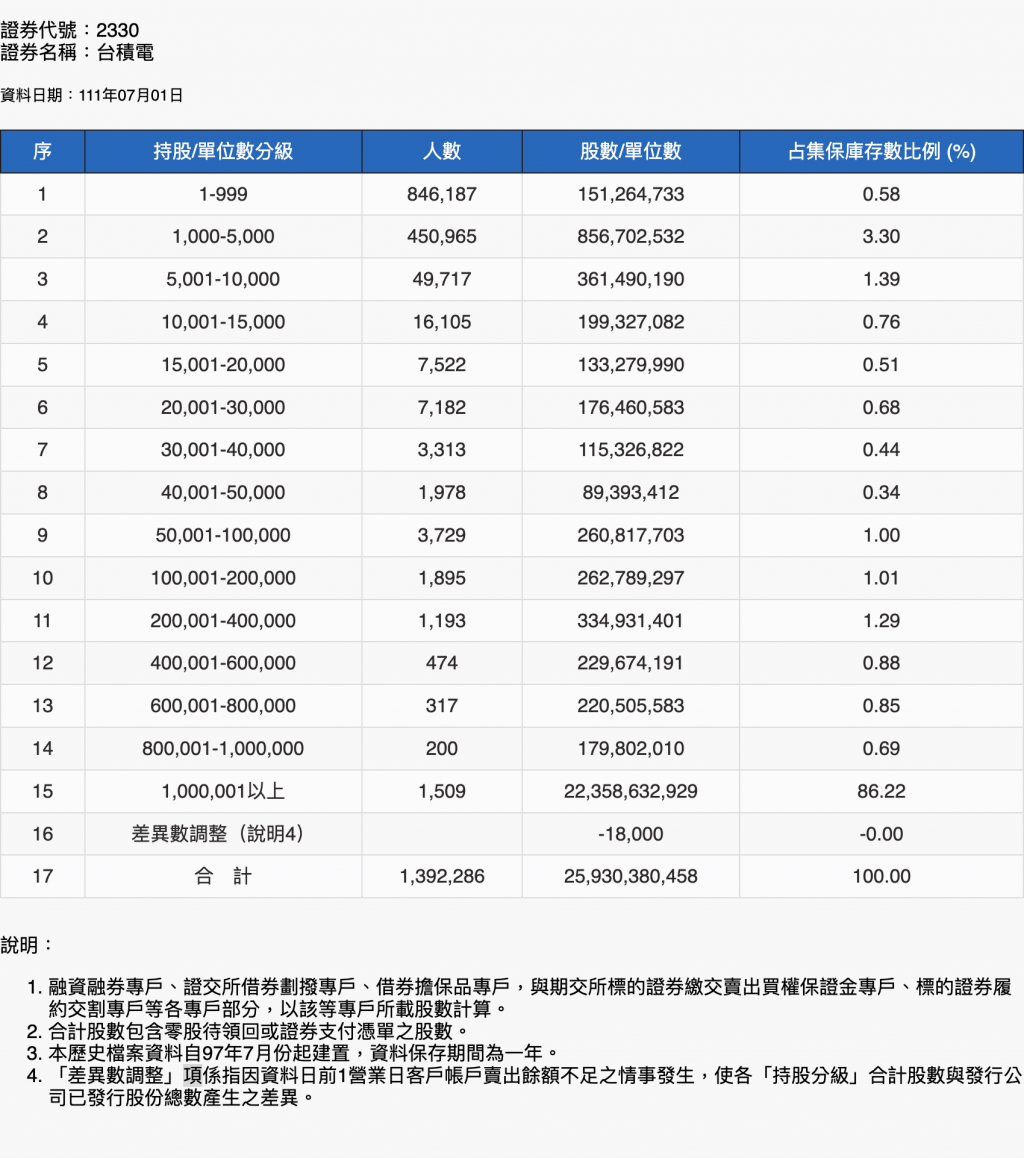Click the 151,264,733 shares cell

pyautogui.click(x=630, y=194)
